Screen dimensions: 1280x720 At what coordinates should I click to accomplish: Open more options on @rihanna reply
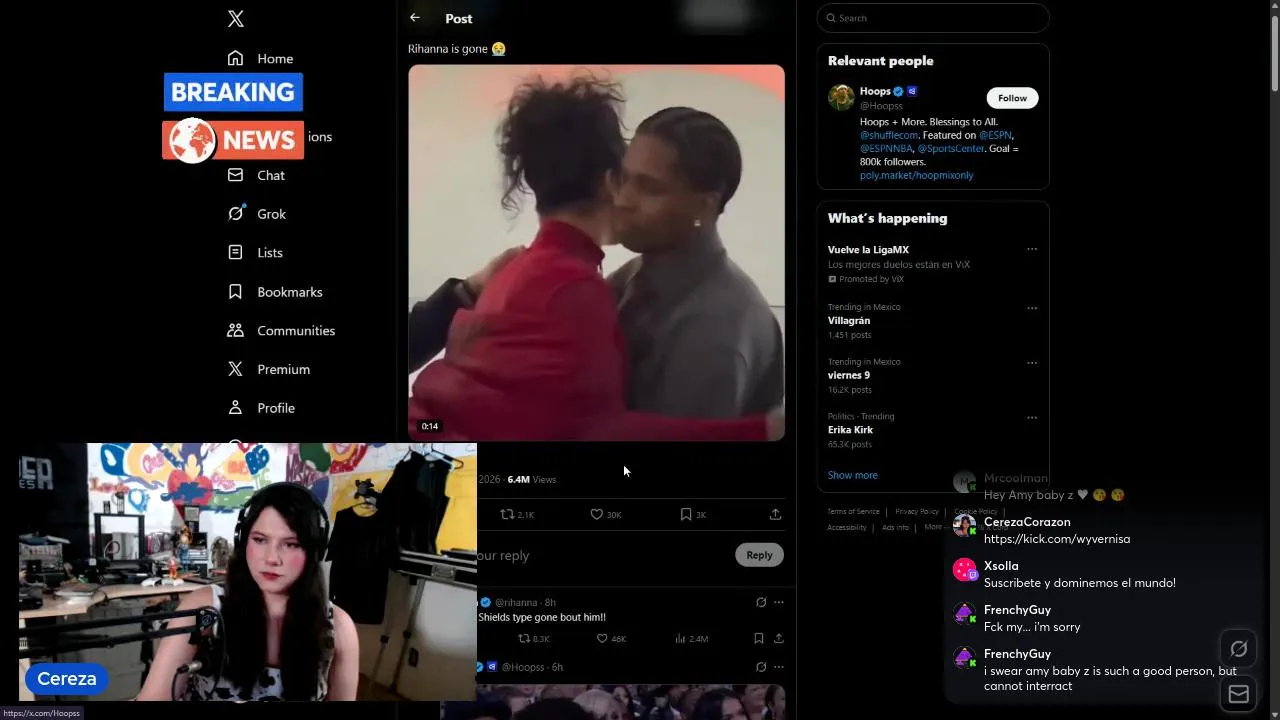pyautogui.click(x=779, y=602)
